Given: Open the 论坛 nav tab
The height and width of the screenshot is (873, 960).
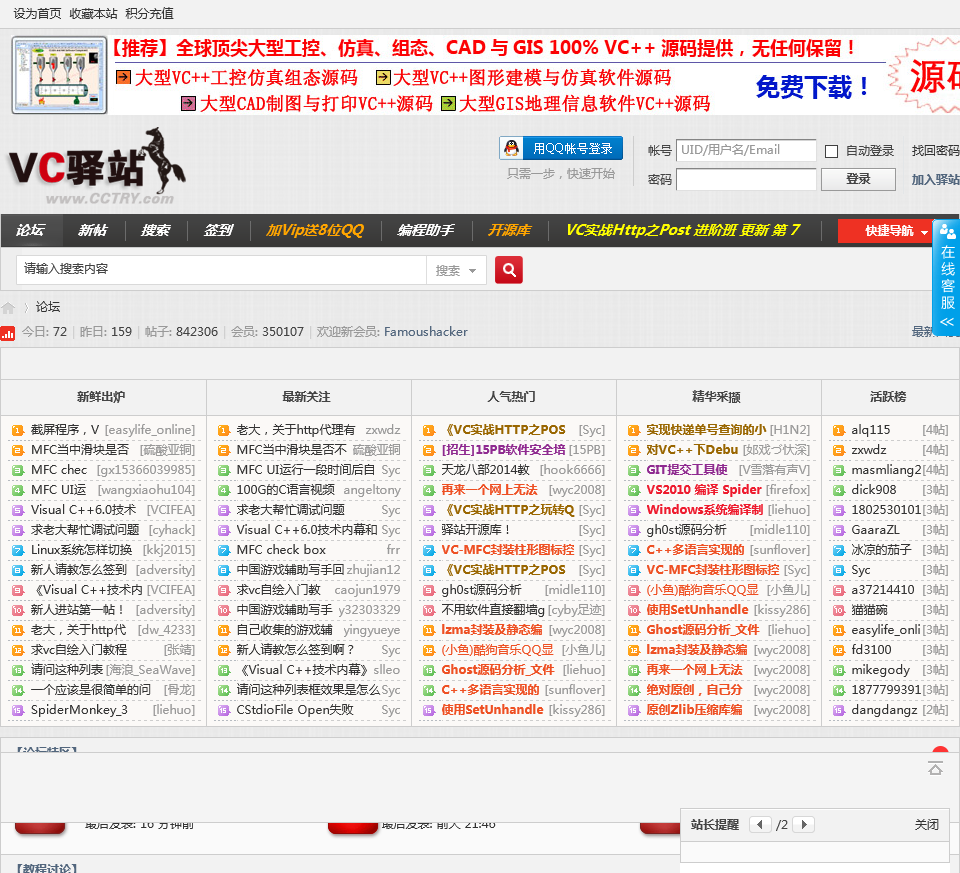Looking at the screenshot, I should pyautogui.click(x=31, y=230).
